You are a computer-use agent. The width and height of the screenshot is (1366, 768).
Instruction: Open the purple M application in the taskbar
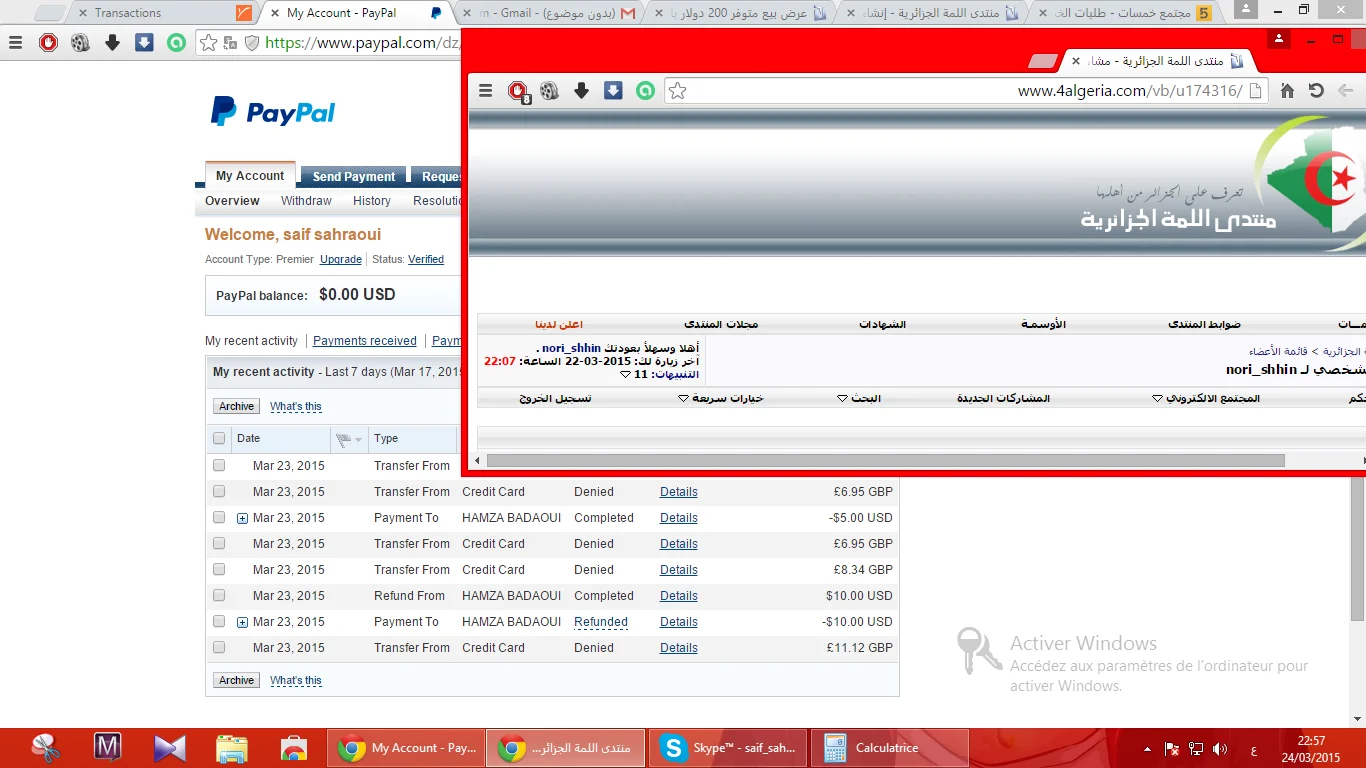tap(107, 748)
